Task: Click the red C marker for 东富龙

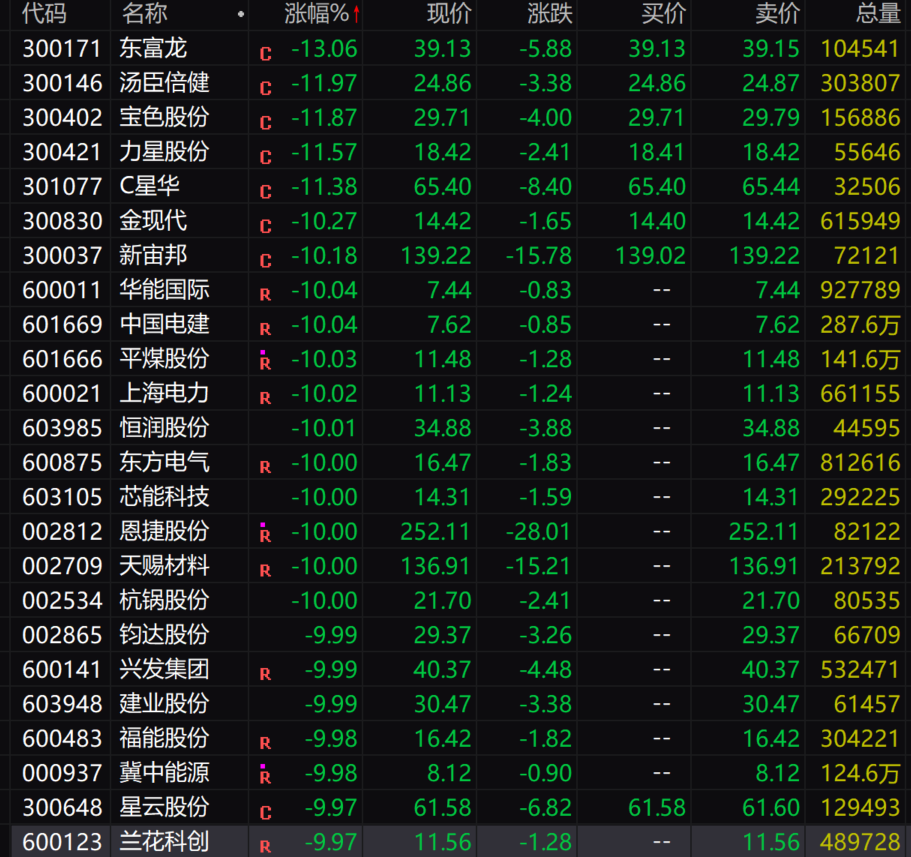Action: tap(266, 54)
